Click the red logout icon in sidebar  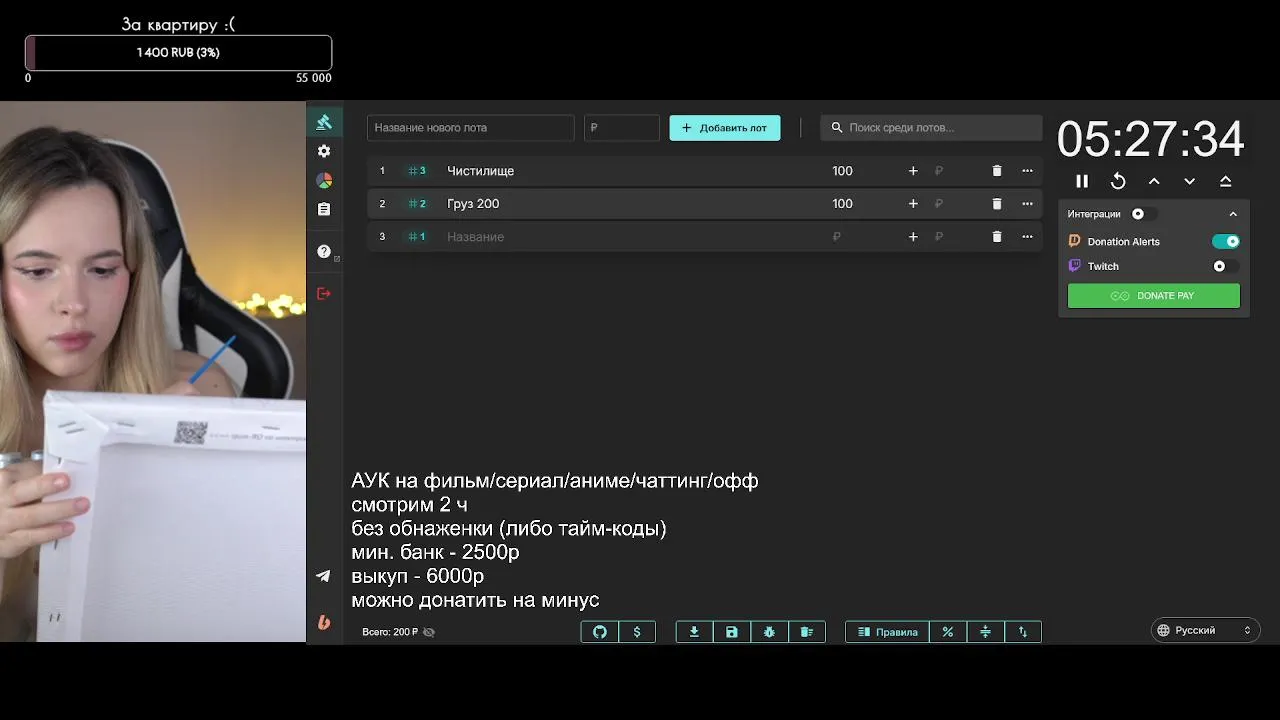(323, 293)
